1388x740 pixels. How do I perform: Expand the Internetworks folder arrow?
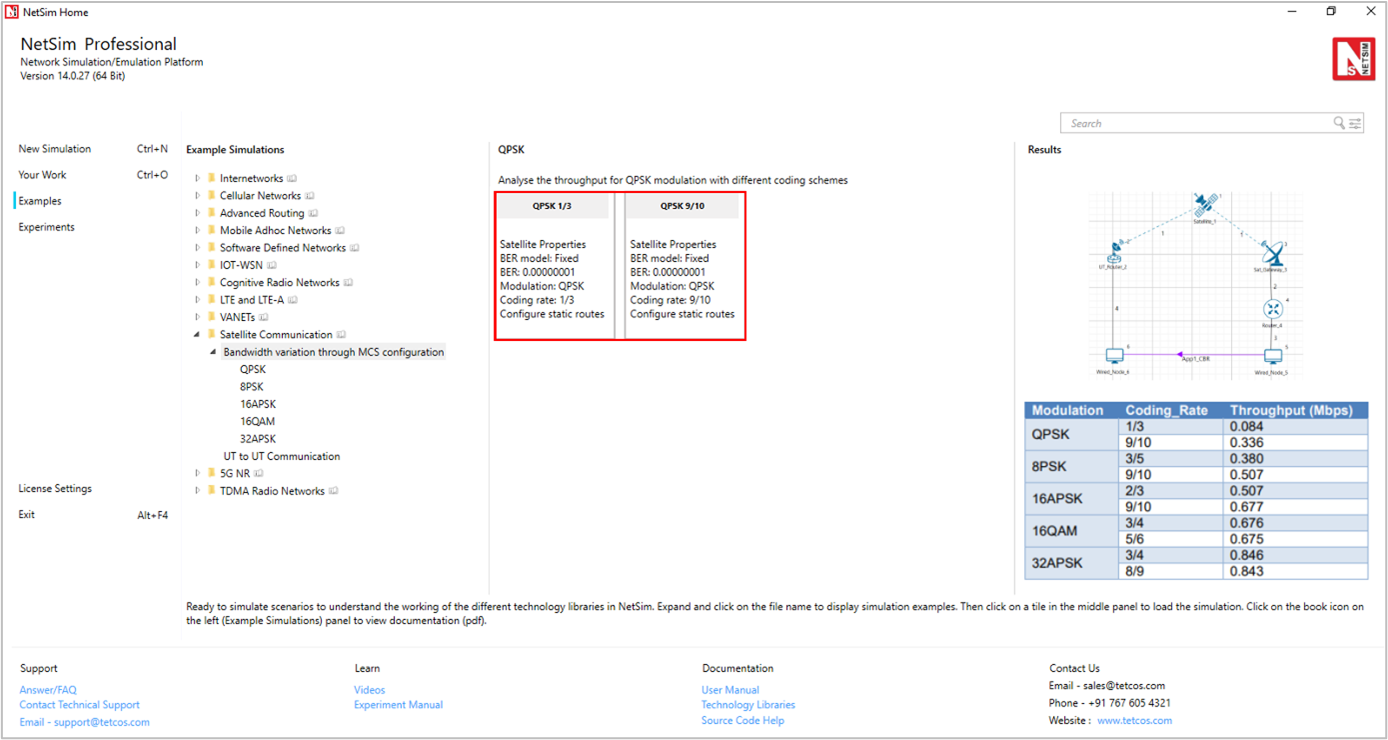pyautogui.click(x=198, y=179)
